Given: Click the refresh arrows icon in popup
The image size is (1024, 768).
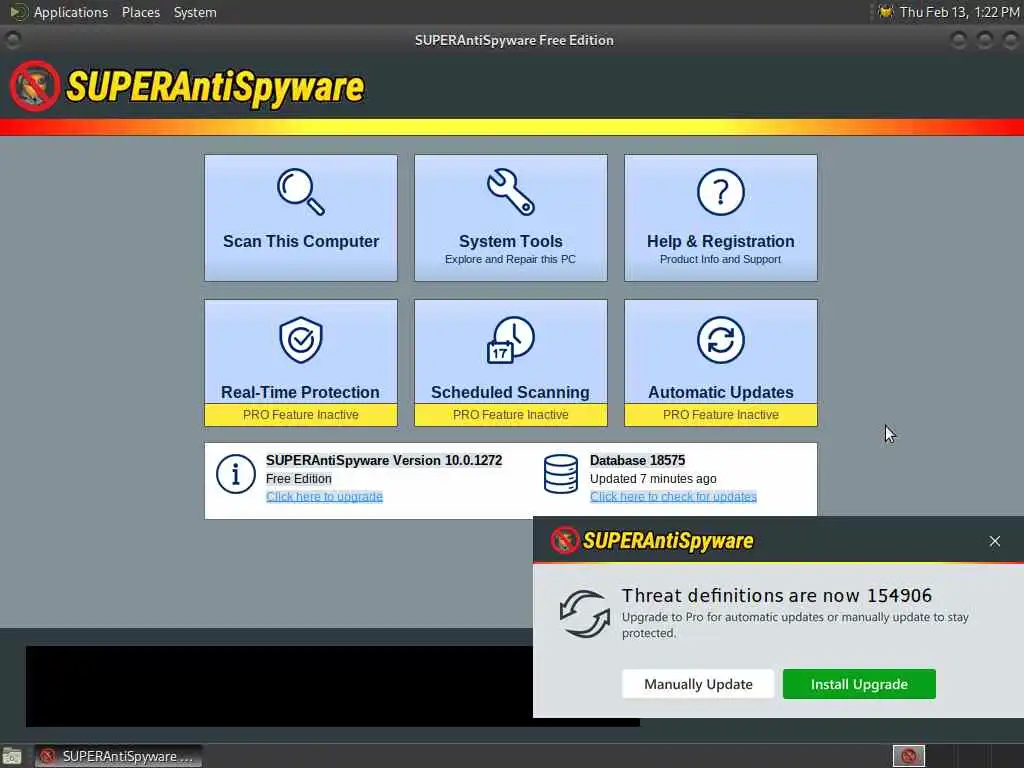Looking at the screenshot, I should pyautogui.click(x=584, y=614).
